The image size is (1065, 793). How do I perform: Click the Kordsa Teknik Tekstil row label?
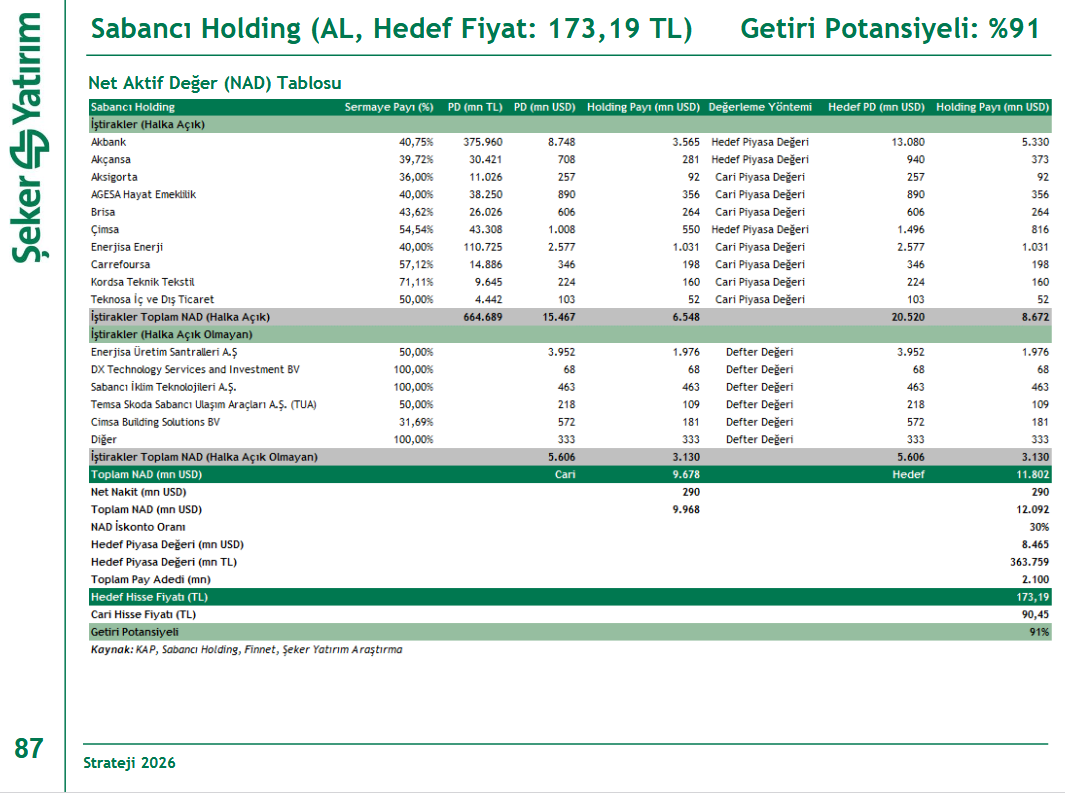click(142, 282)
